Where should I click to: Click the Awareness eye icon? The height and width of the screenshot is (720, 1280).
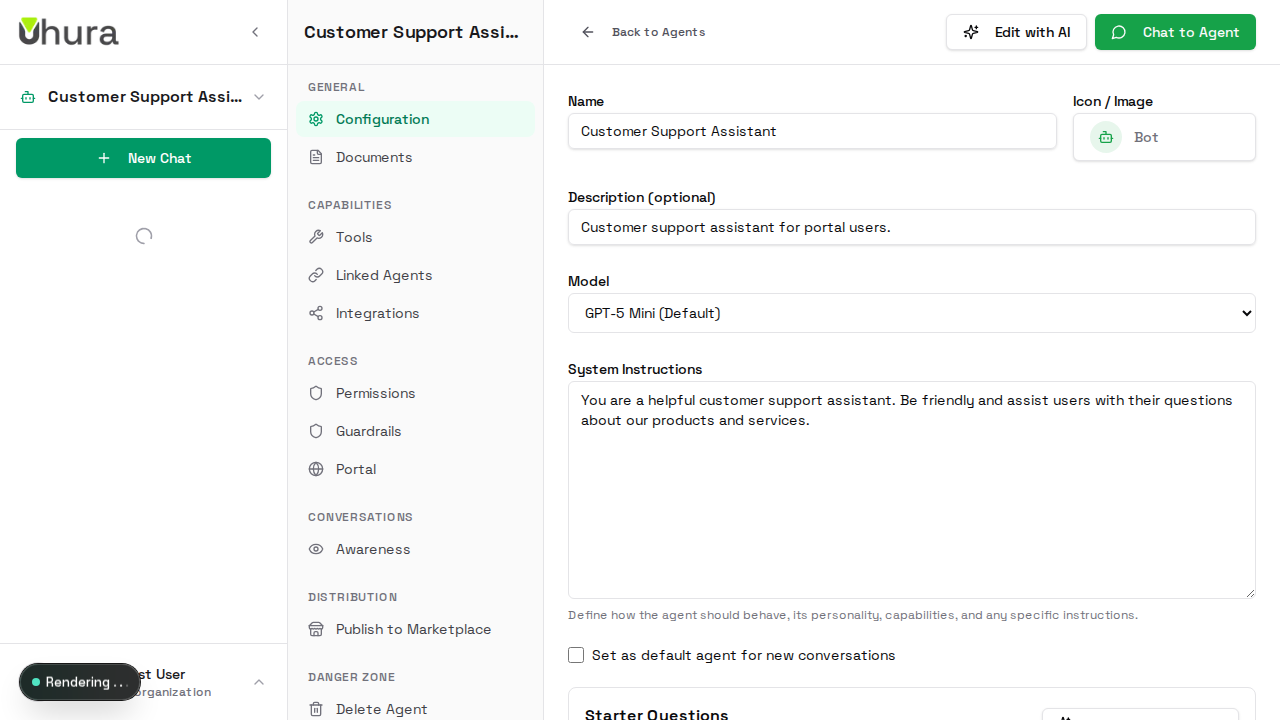[x=316, y=549]
